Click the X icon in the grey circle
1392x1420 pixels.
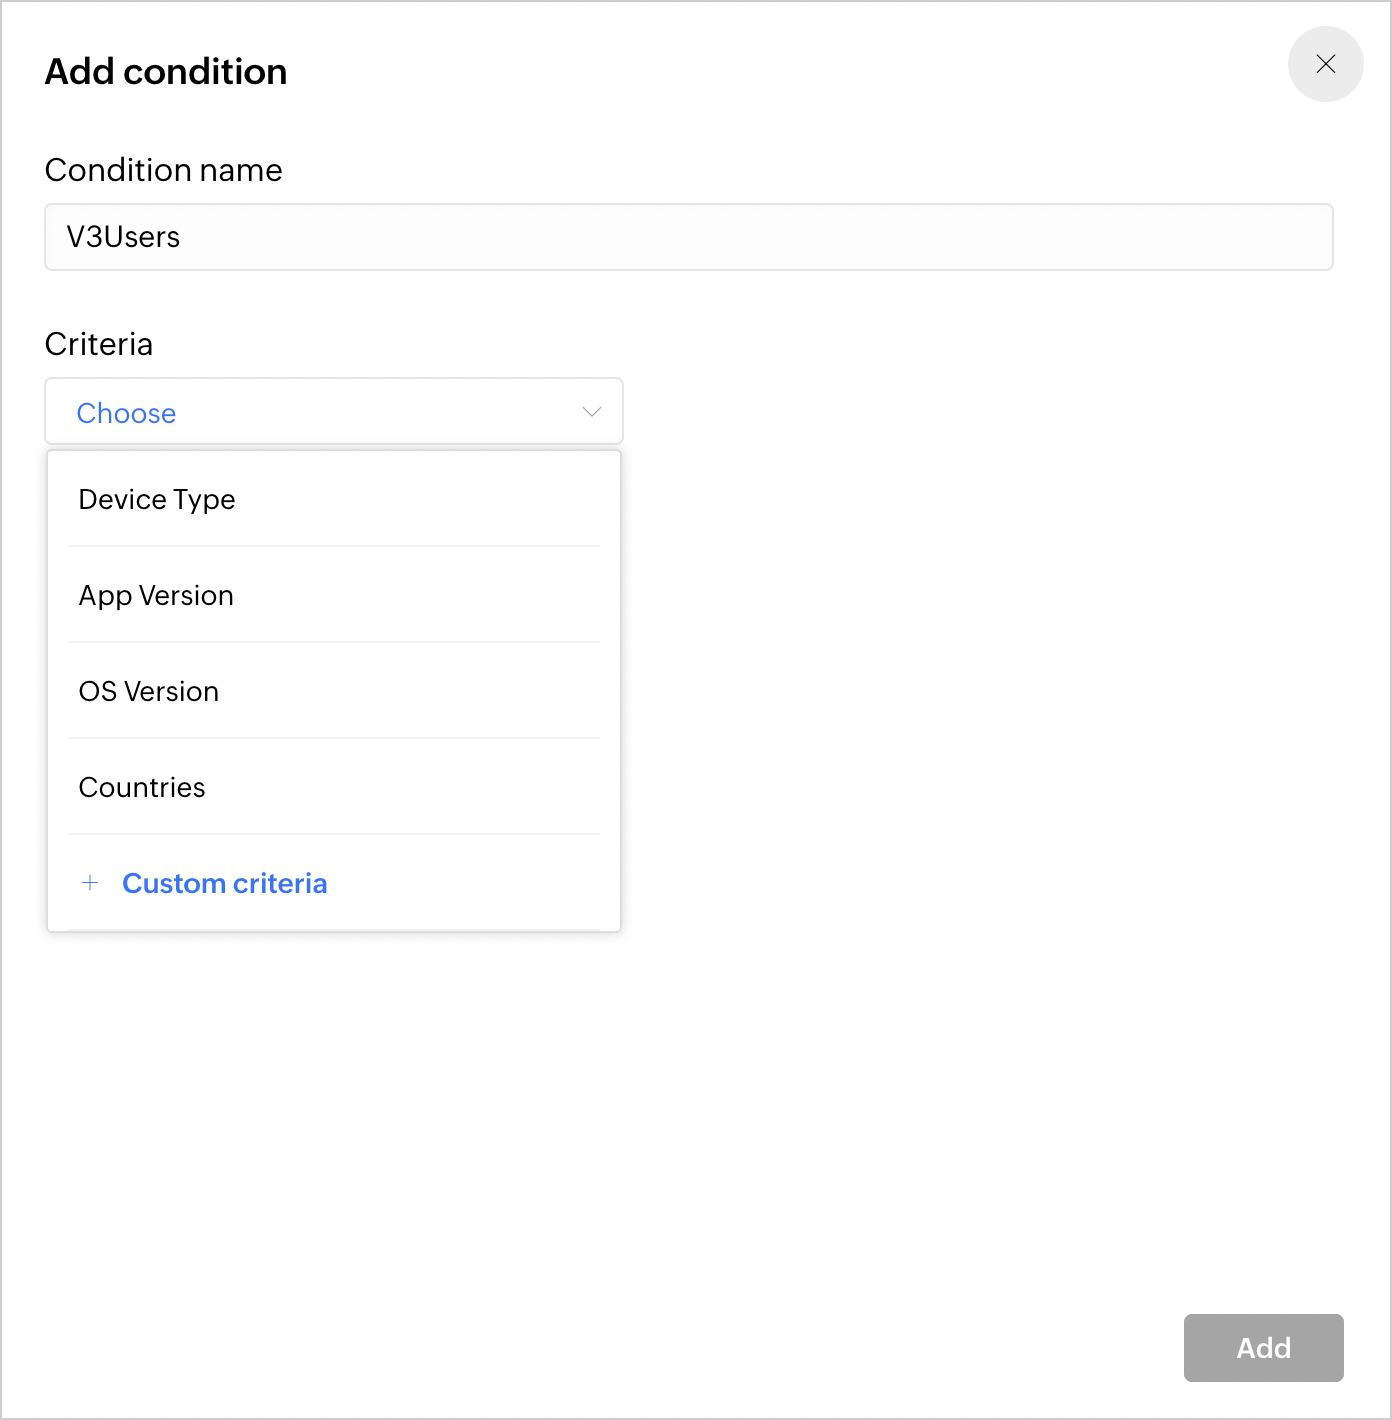tap(1326, 64)
